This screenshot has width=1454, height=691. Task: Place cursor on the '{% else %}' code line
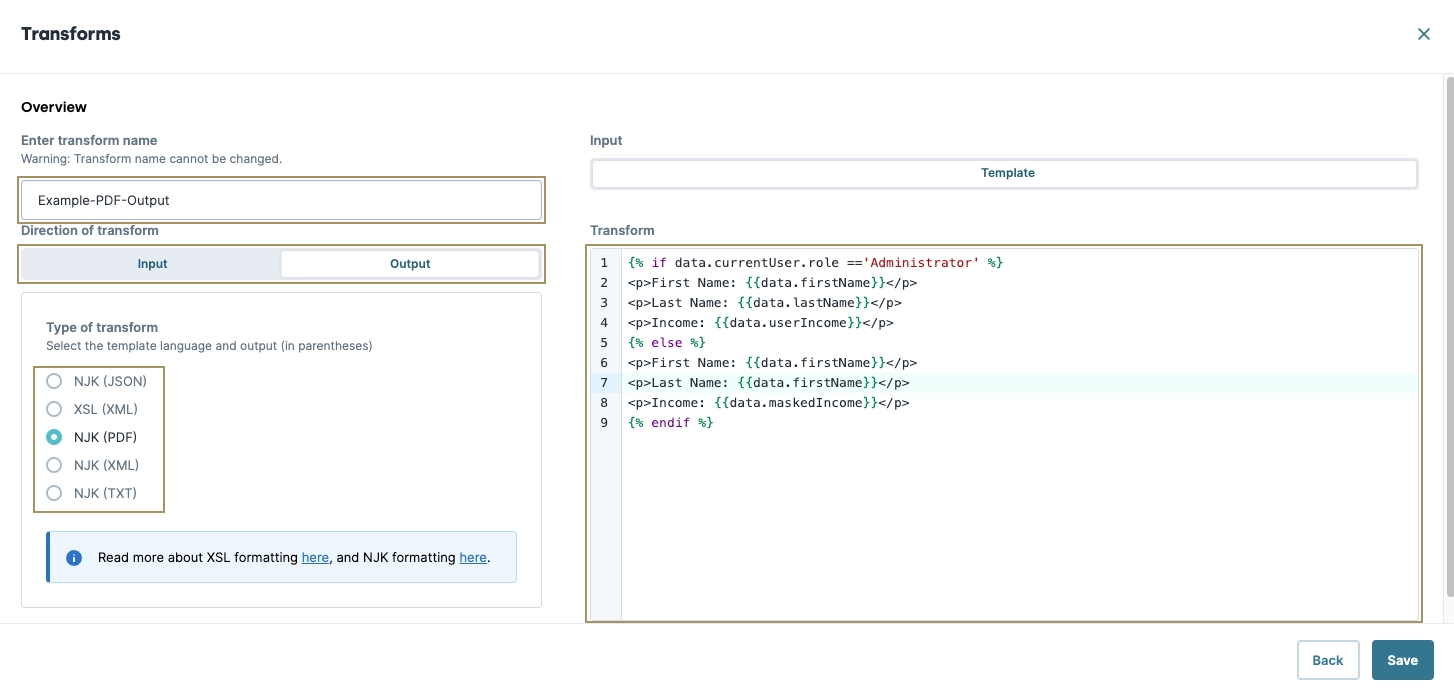667,343
